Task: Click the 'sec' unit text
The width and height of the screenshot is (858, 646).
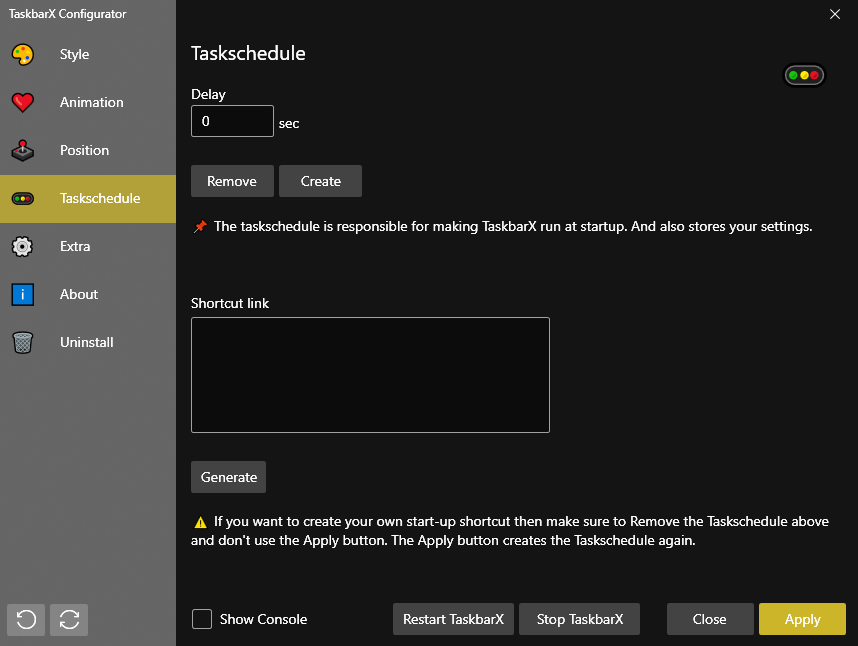Action: tap(289, 124)
